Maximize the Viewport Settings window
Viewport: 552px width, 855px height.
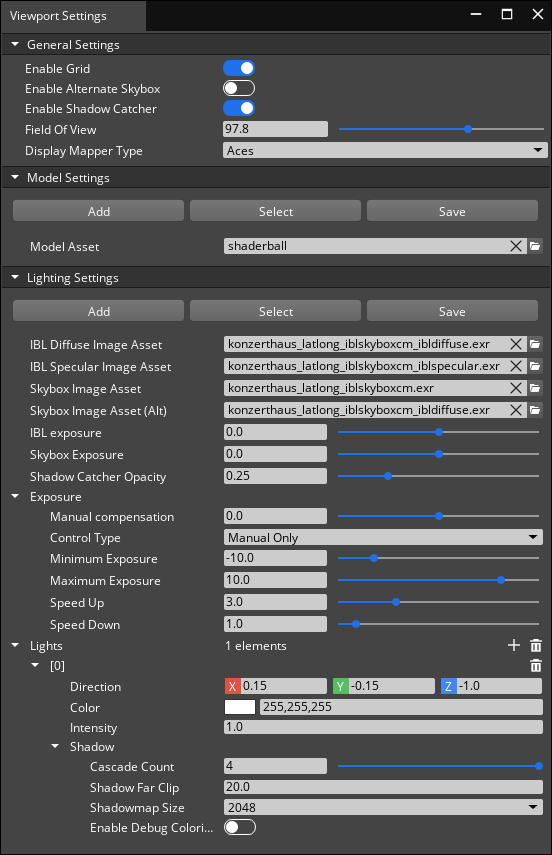[507, 14]
